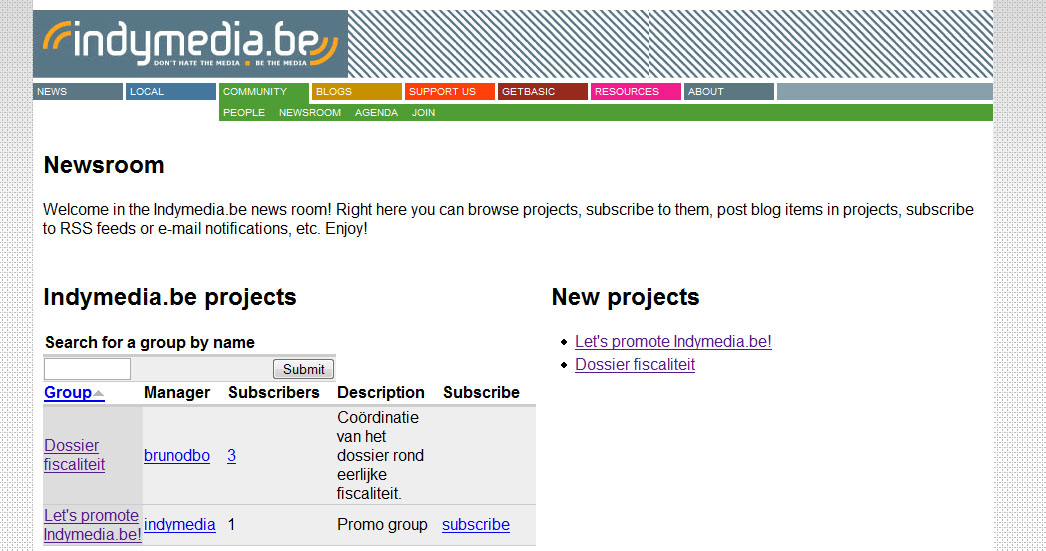The height and width of the screenshot is (551, 1046).
Task: Open manager indymedia profile
Action: (179, 525)
